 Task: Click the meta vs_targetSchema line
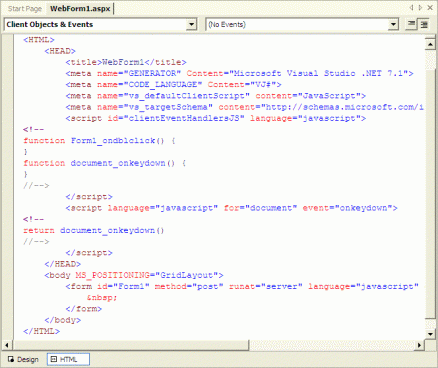(244, 107)
